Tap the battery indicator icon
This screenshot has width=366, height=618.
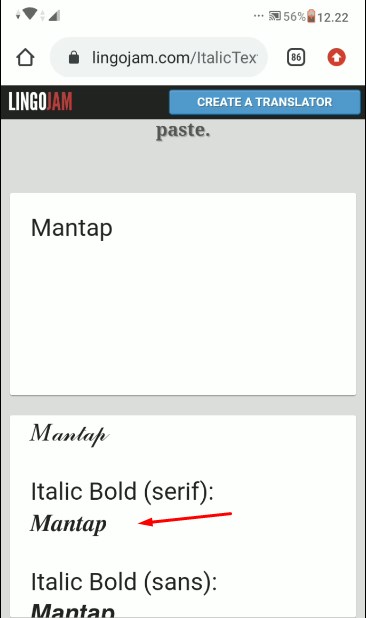(311, 16)
